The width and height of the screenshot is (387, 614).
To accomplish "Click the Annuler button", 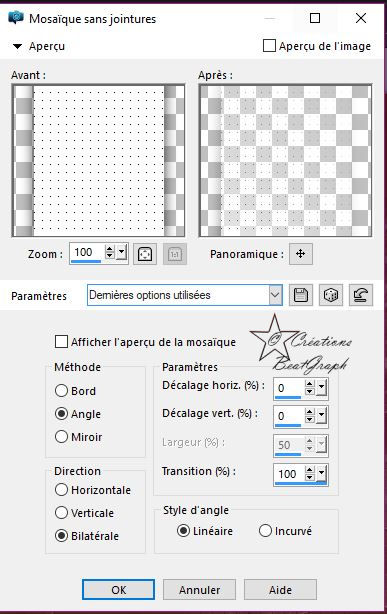I will [x=199, y=590].
